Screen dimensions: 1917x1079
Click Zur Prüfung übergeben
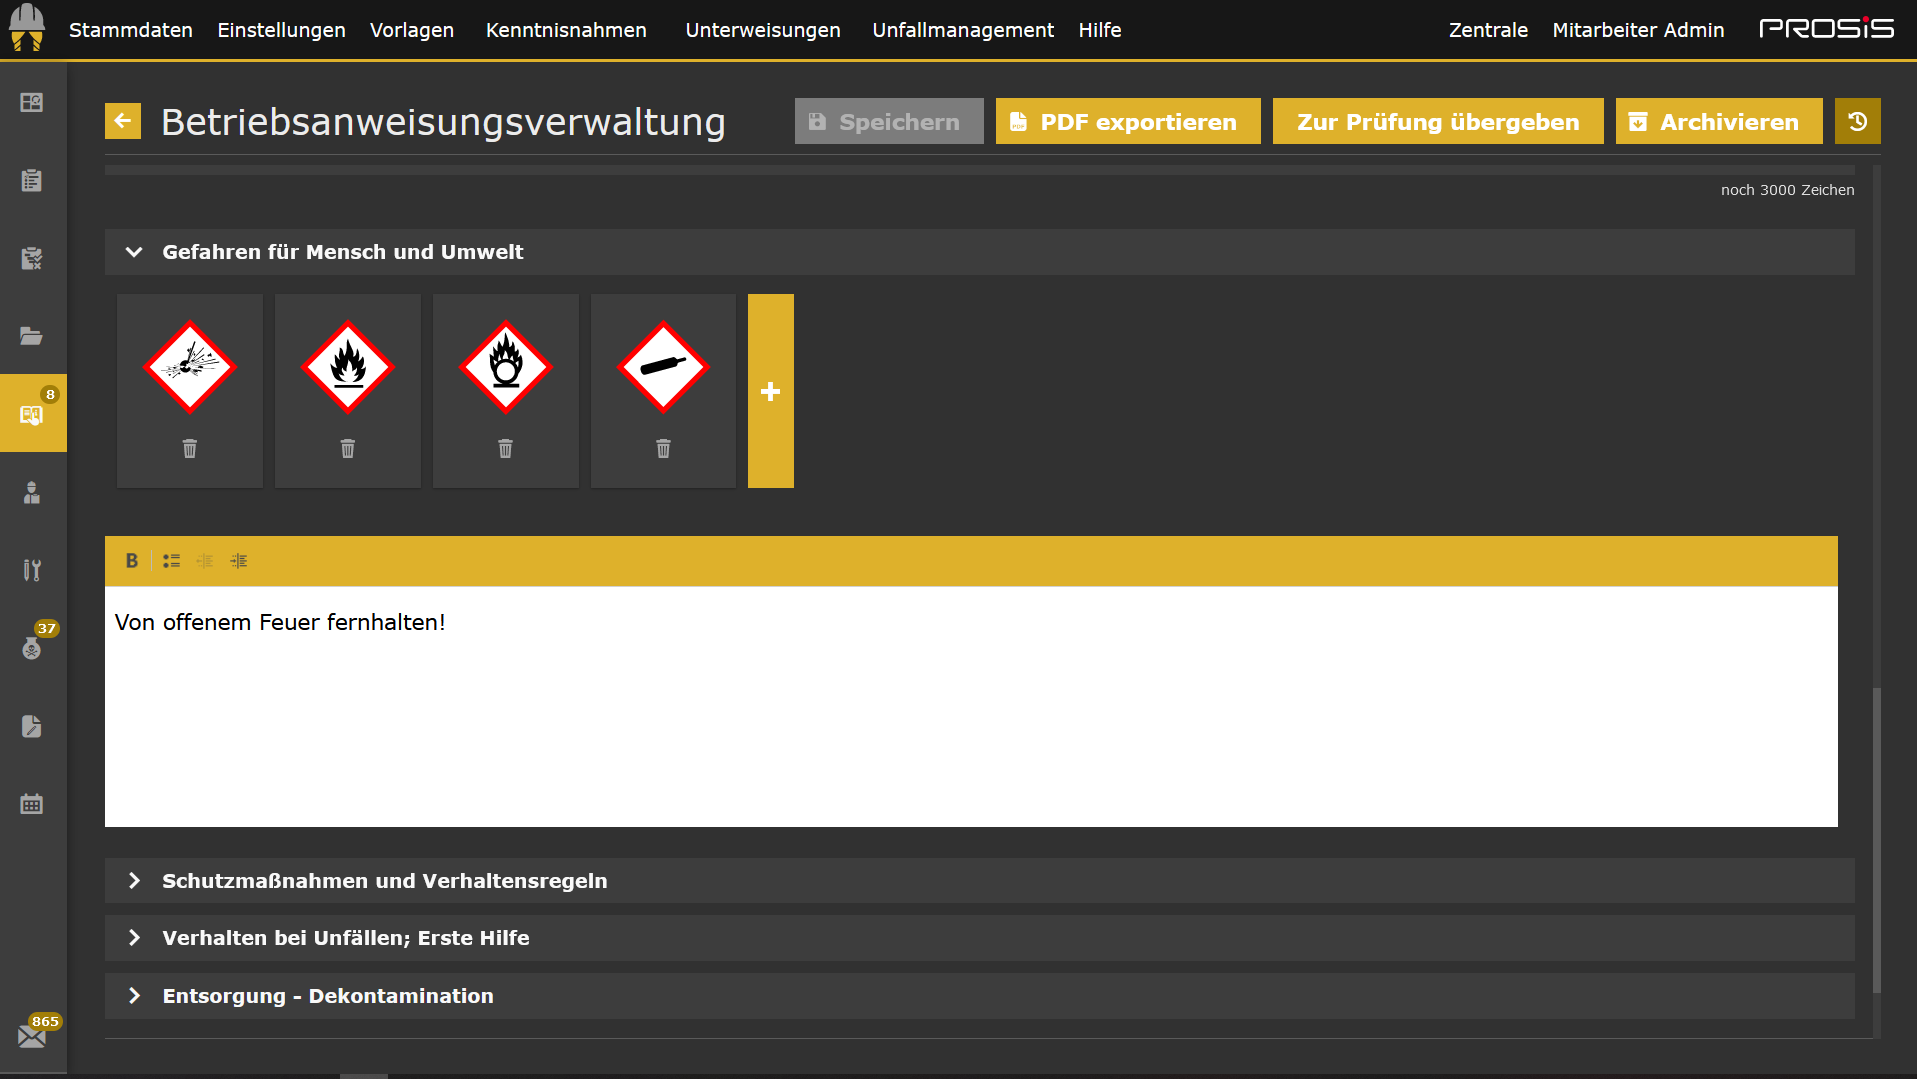[x=1437, y=121]
